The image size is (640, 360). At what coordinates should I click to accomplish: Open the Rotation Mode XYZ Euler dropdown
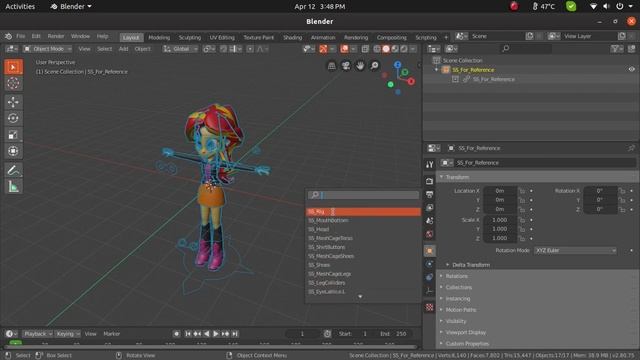(575, 250)
